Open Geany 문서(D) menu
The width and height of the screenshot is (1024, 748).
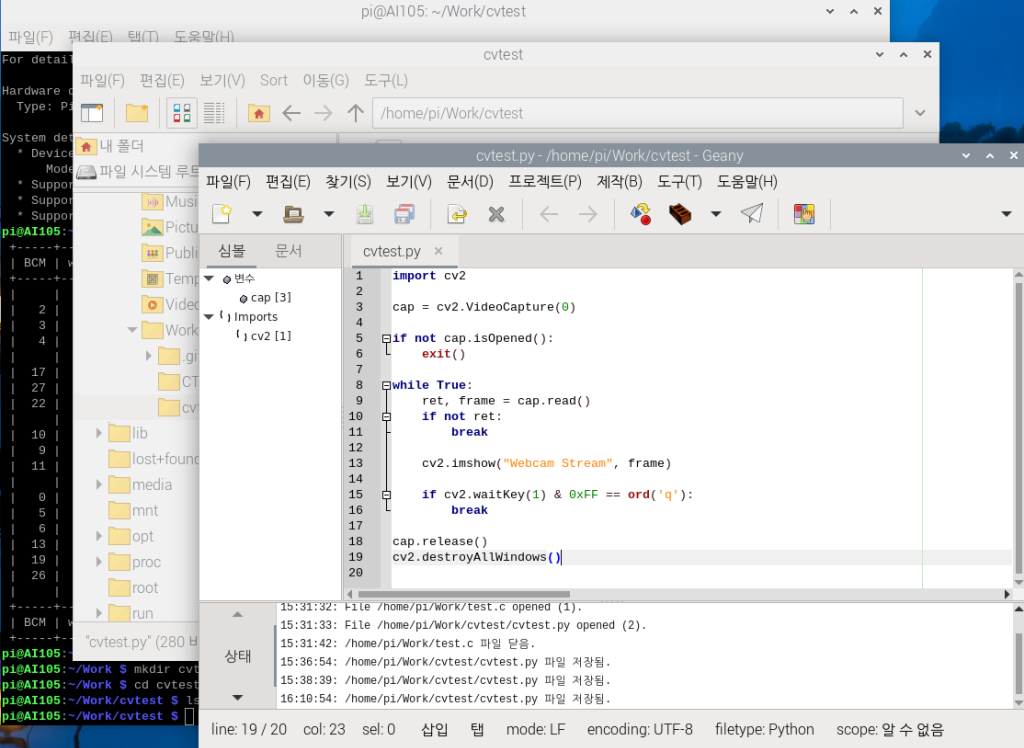point(470,182)
